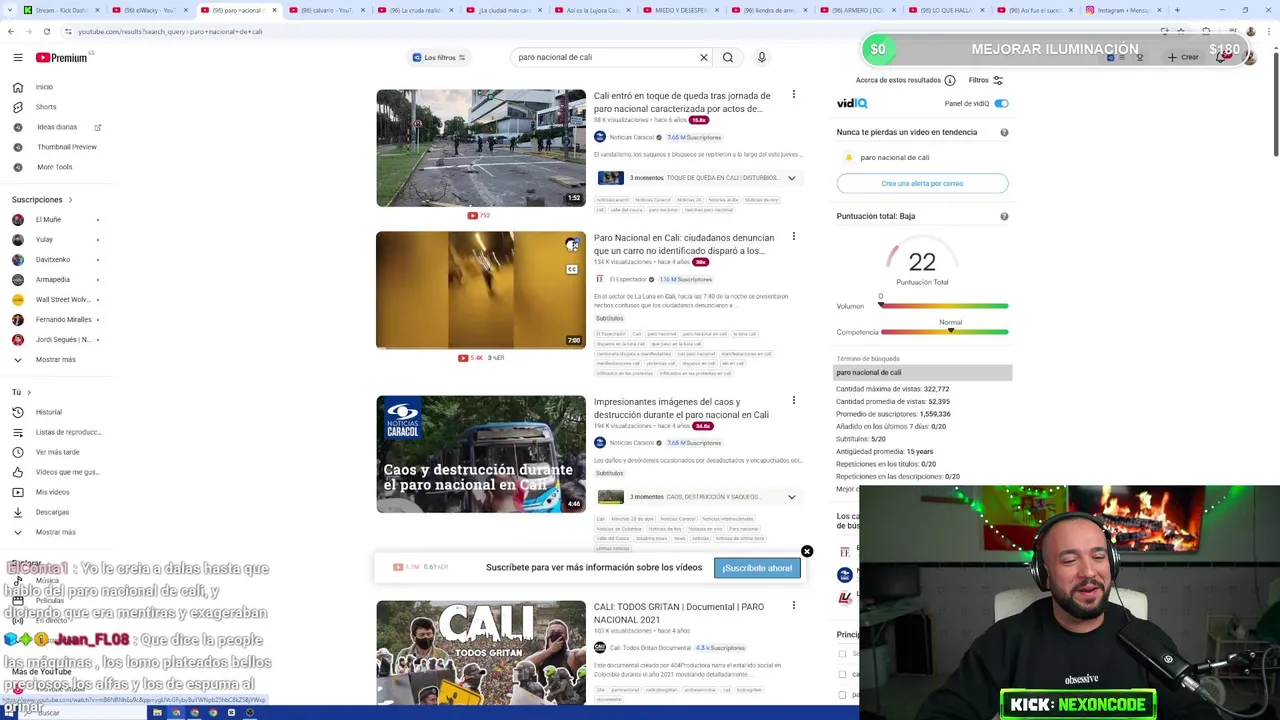Screen dimensions: 1280x720
Task: Open a new browser tab
Action: 1177,10
